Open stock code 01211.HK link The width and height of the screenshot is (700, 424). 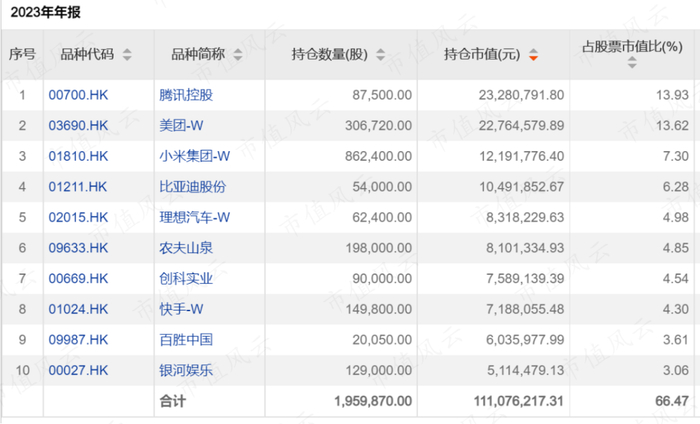[78, 187]
